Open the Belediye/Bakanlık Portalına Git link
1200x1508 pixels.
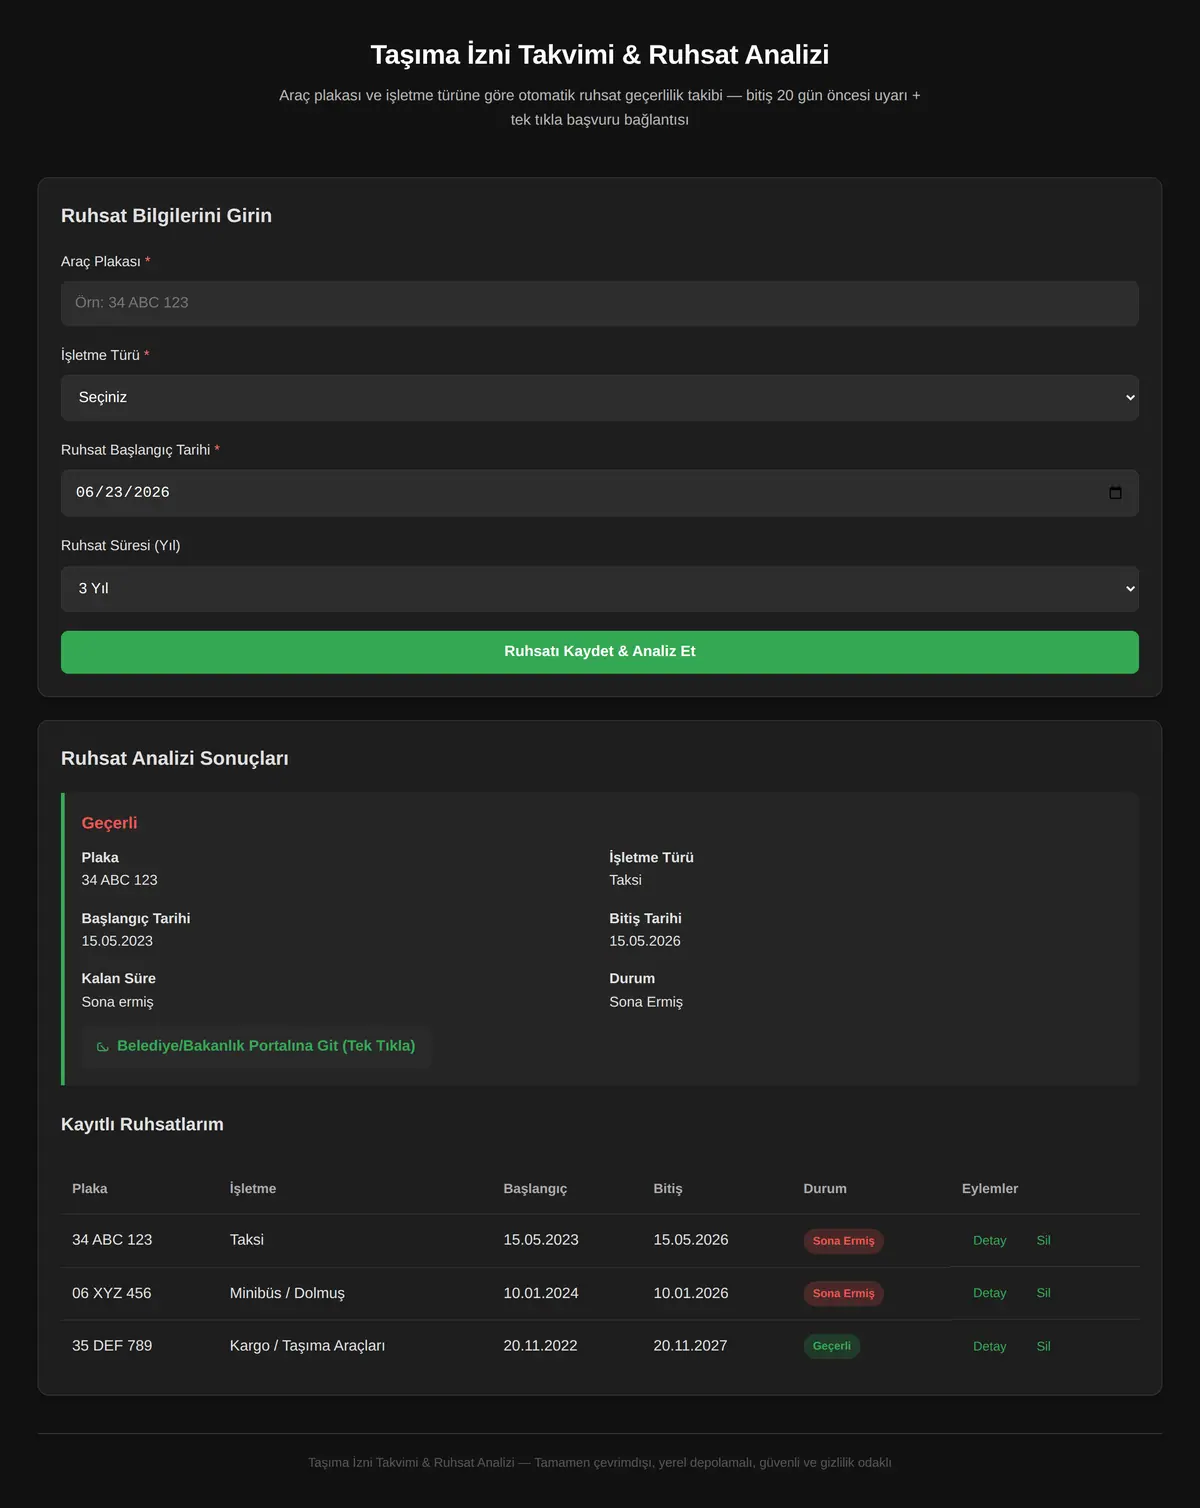pyautogui.click(x=257, y=1046)
